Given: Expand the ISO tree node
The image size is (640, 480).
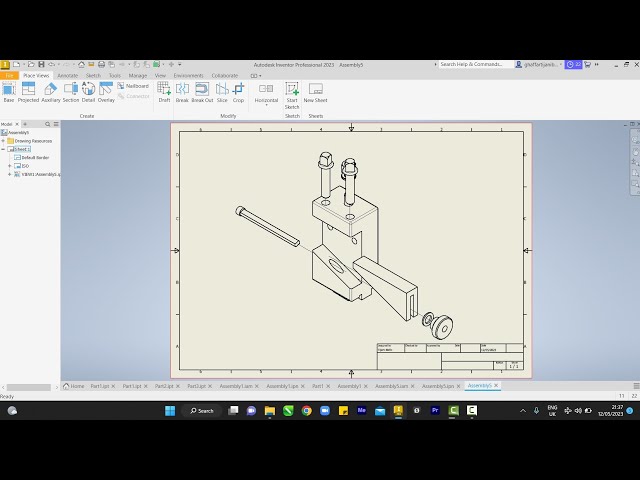Looking at the screenshot, I should point(9,166).
